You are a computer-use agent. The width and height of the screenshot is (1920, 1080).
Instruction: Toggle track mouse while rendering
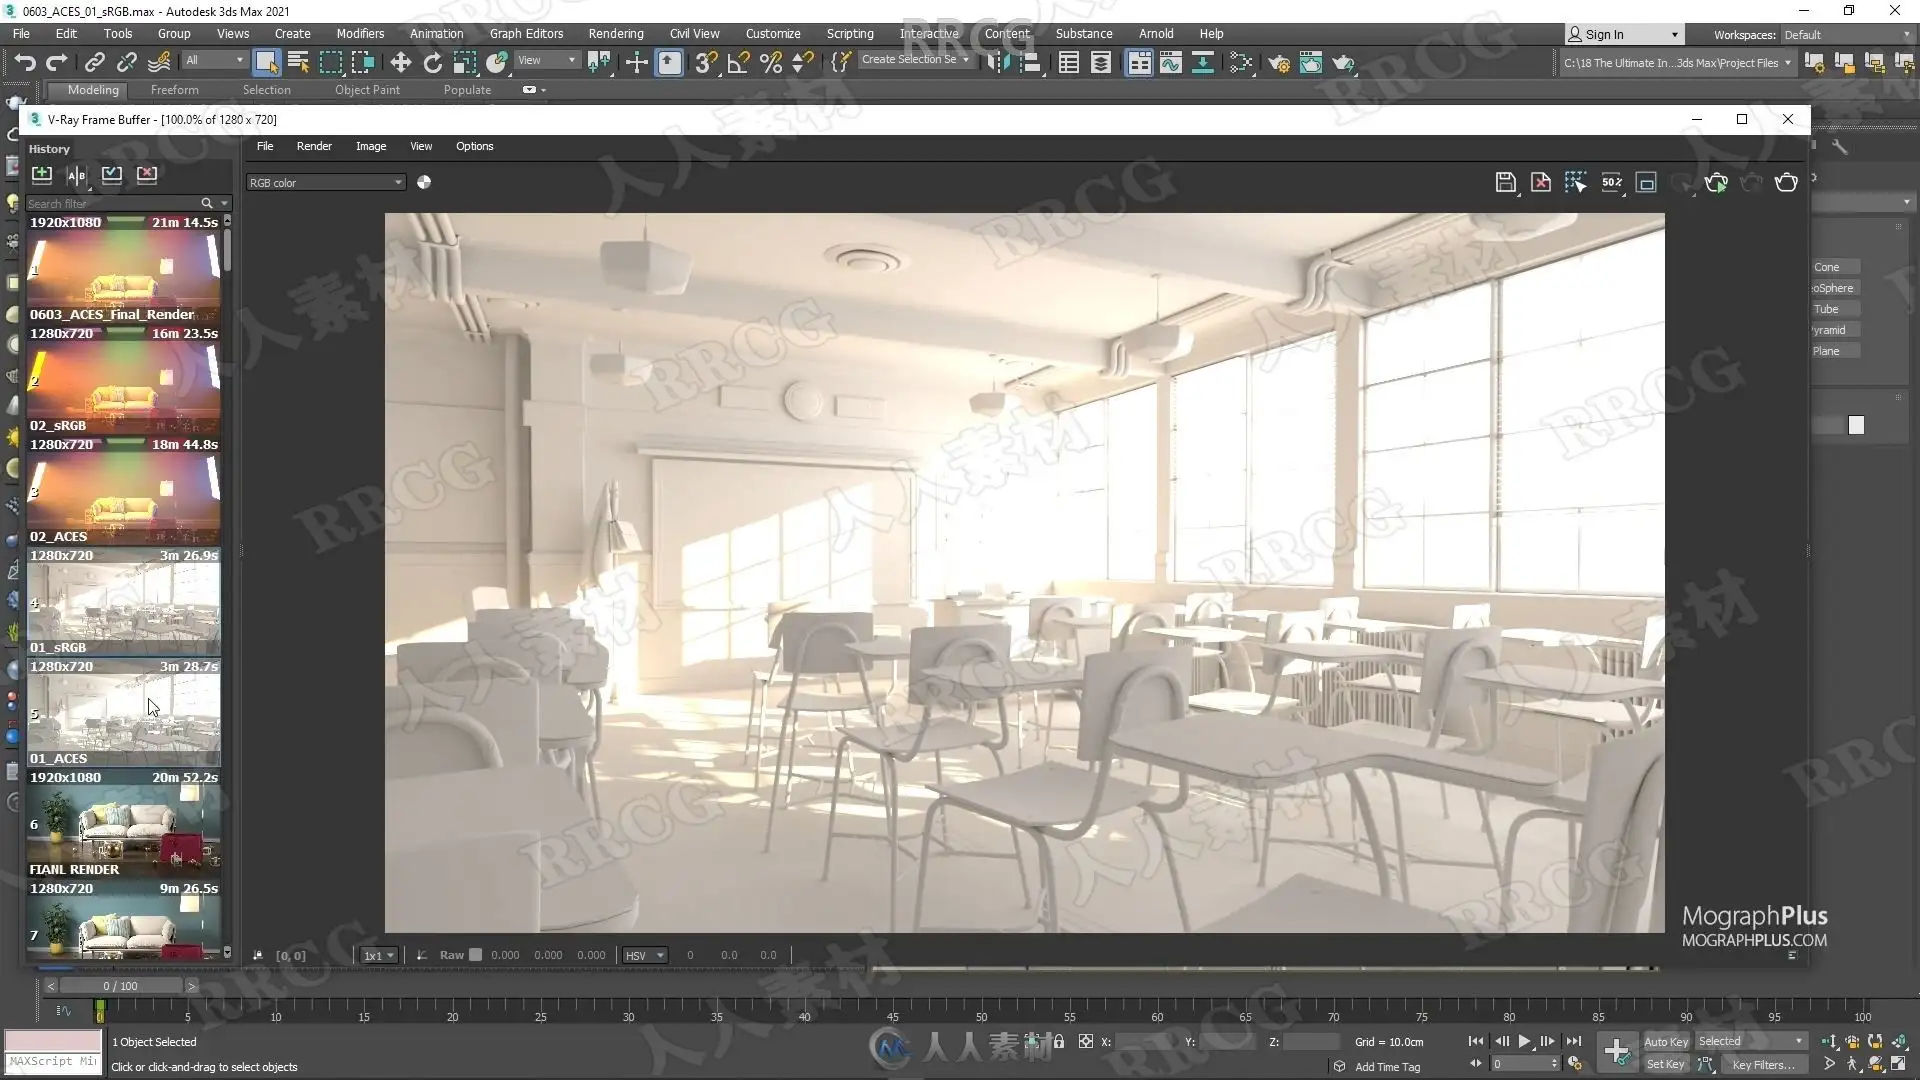pos(1576,182)
